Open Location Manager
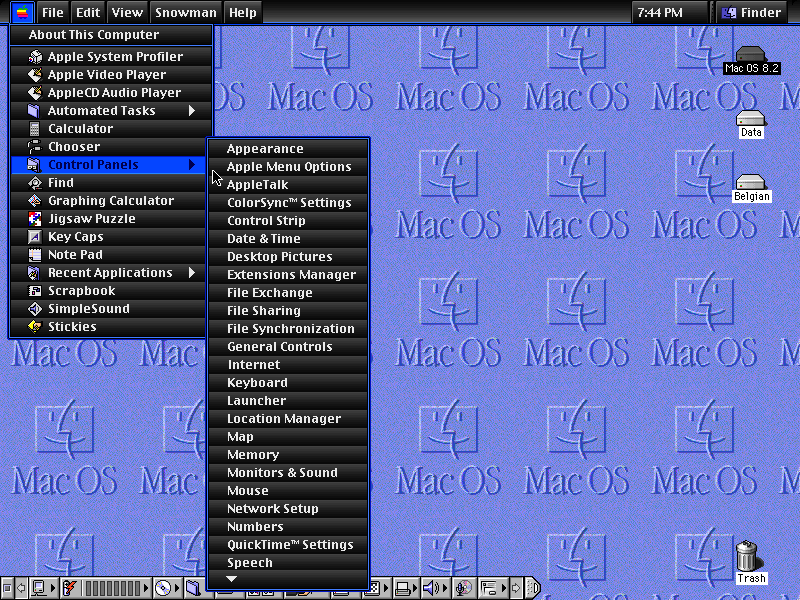The width and height of the screenshot is (800, 600). [288, 418]
